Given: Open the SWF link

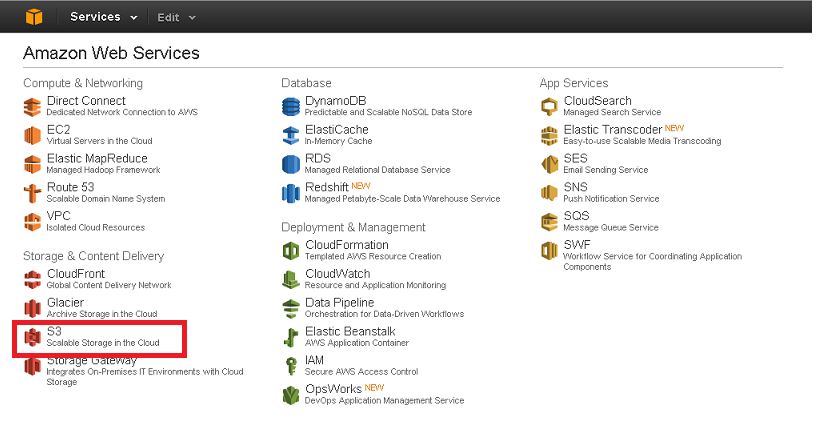Looking at the screenshot, I should [x=577, y=245].
